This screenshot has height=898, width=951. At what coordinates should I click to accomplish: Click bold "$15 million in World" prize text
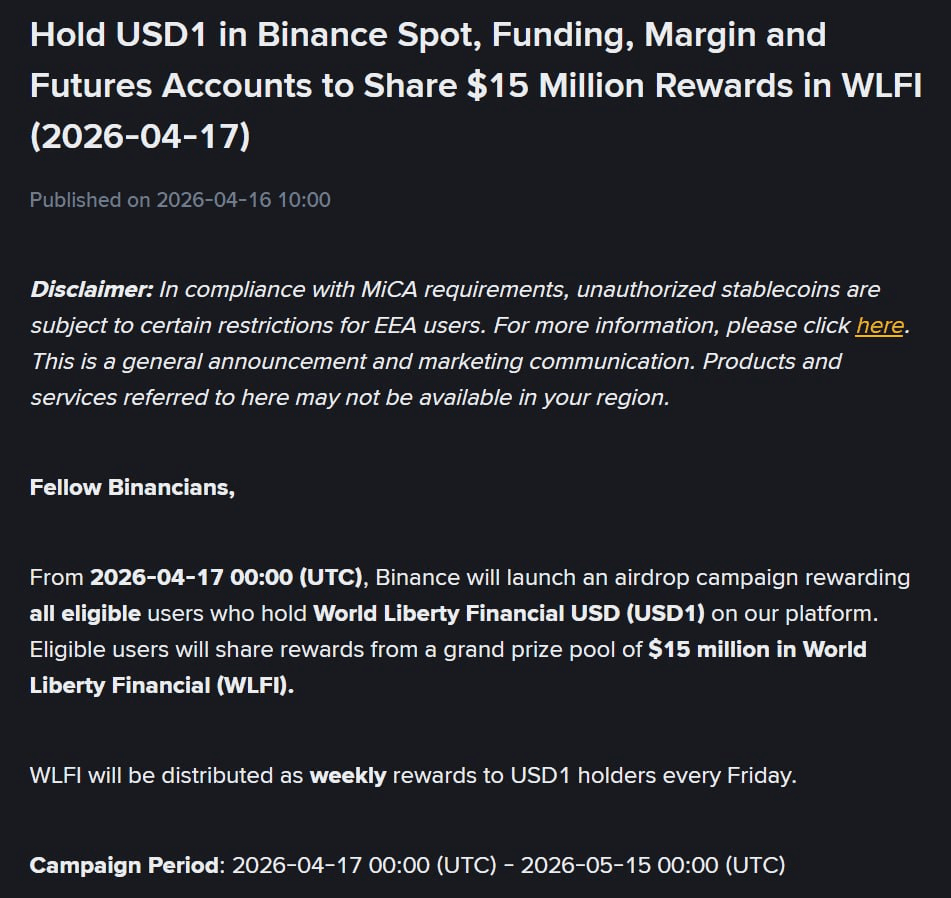coord(757,649)
